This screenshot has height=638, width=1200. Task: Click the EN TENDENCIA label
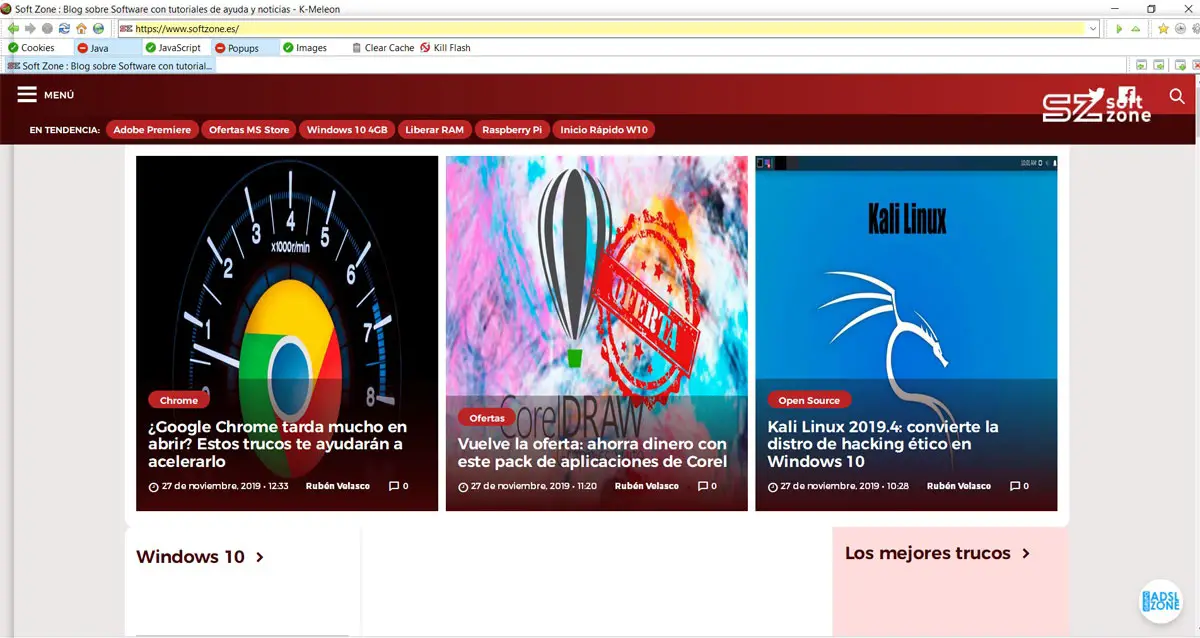pyautogui.click(x=65, y=130)
